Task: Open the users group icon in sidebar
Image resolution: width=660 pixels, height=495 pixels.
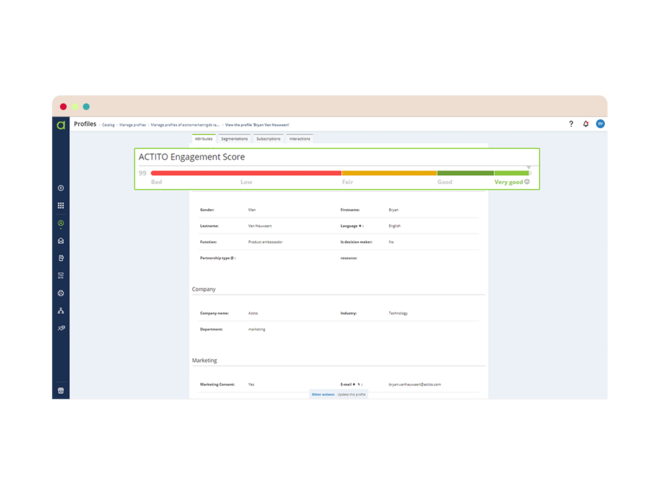Action: pos(61,328)
